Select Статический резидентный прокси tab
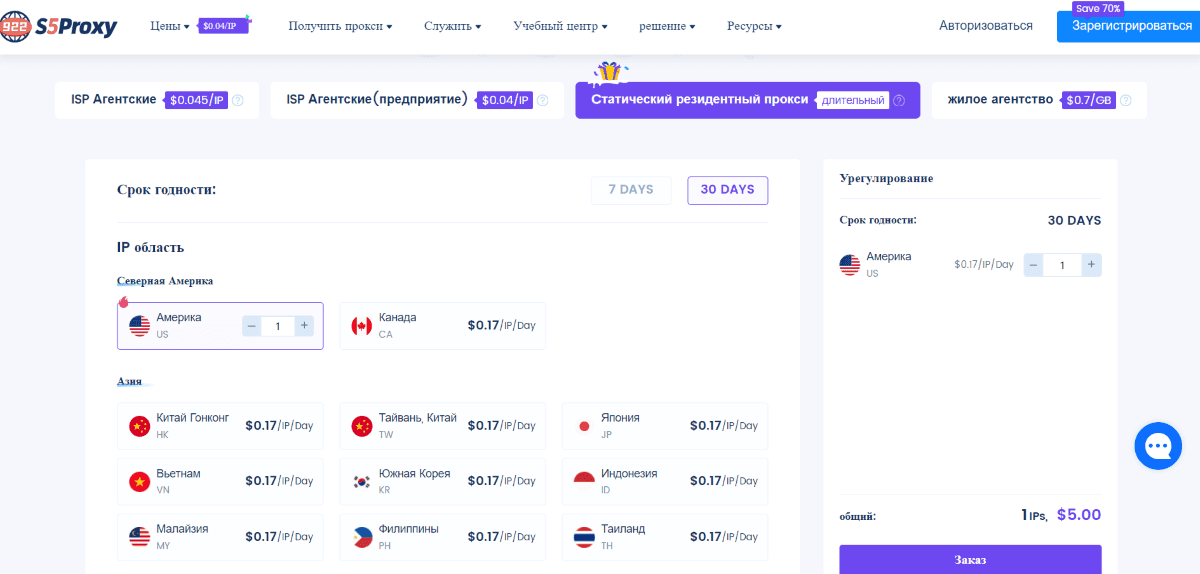The width and height of the screenshot is (1200, 574). pyautogui.click(x=748, y=100)
